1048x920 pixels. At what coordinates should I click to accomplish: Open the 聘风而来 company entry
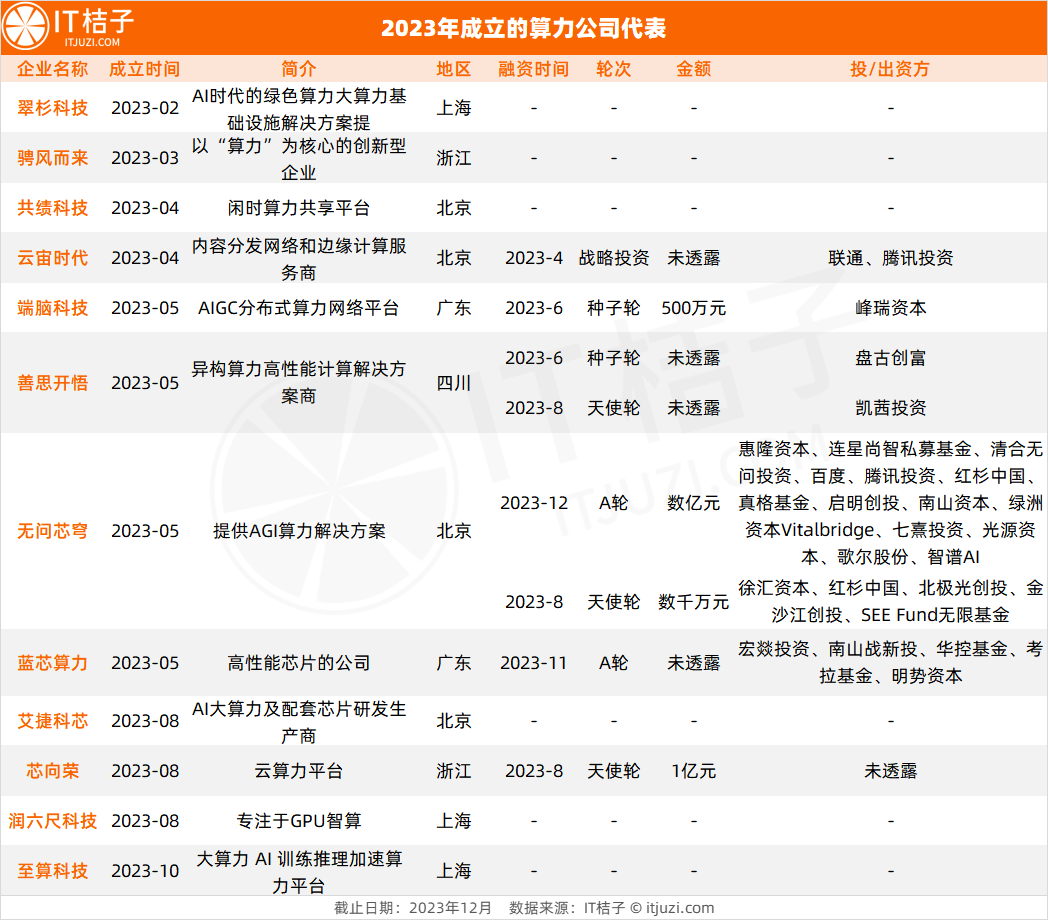52,158
